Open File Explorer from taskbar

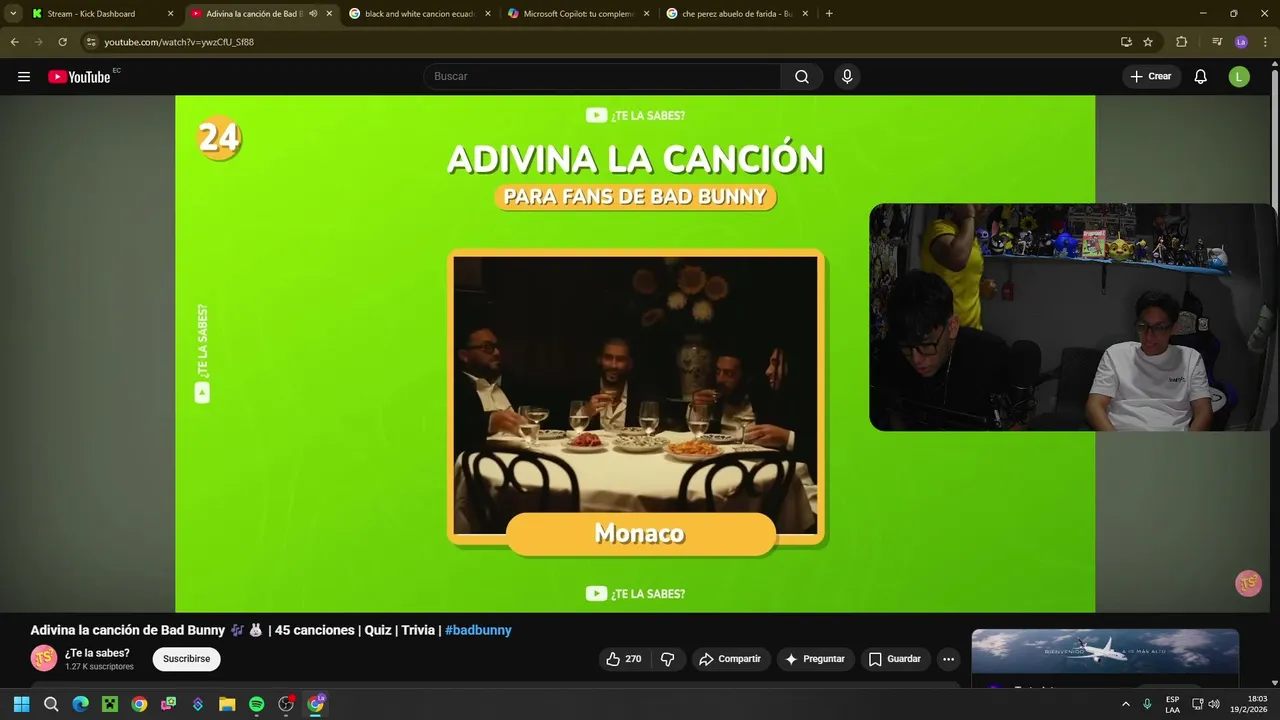(x=227, y=704)
